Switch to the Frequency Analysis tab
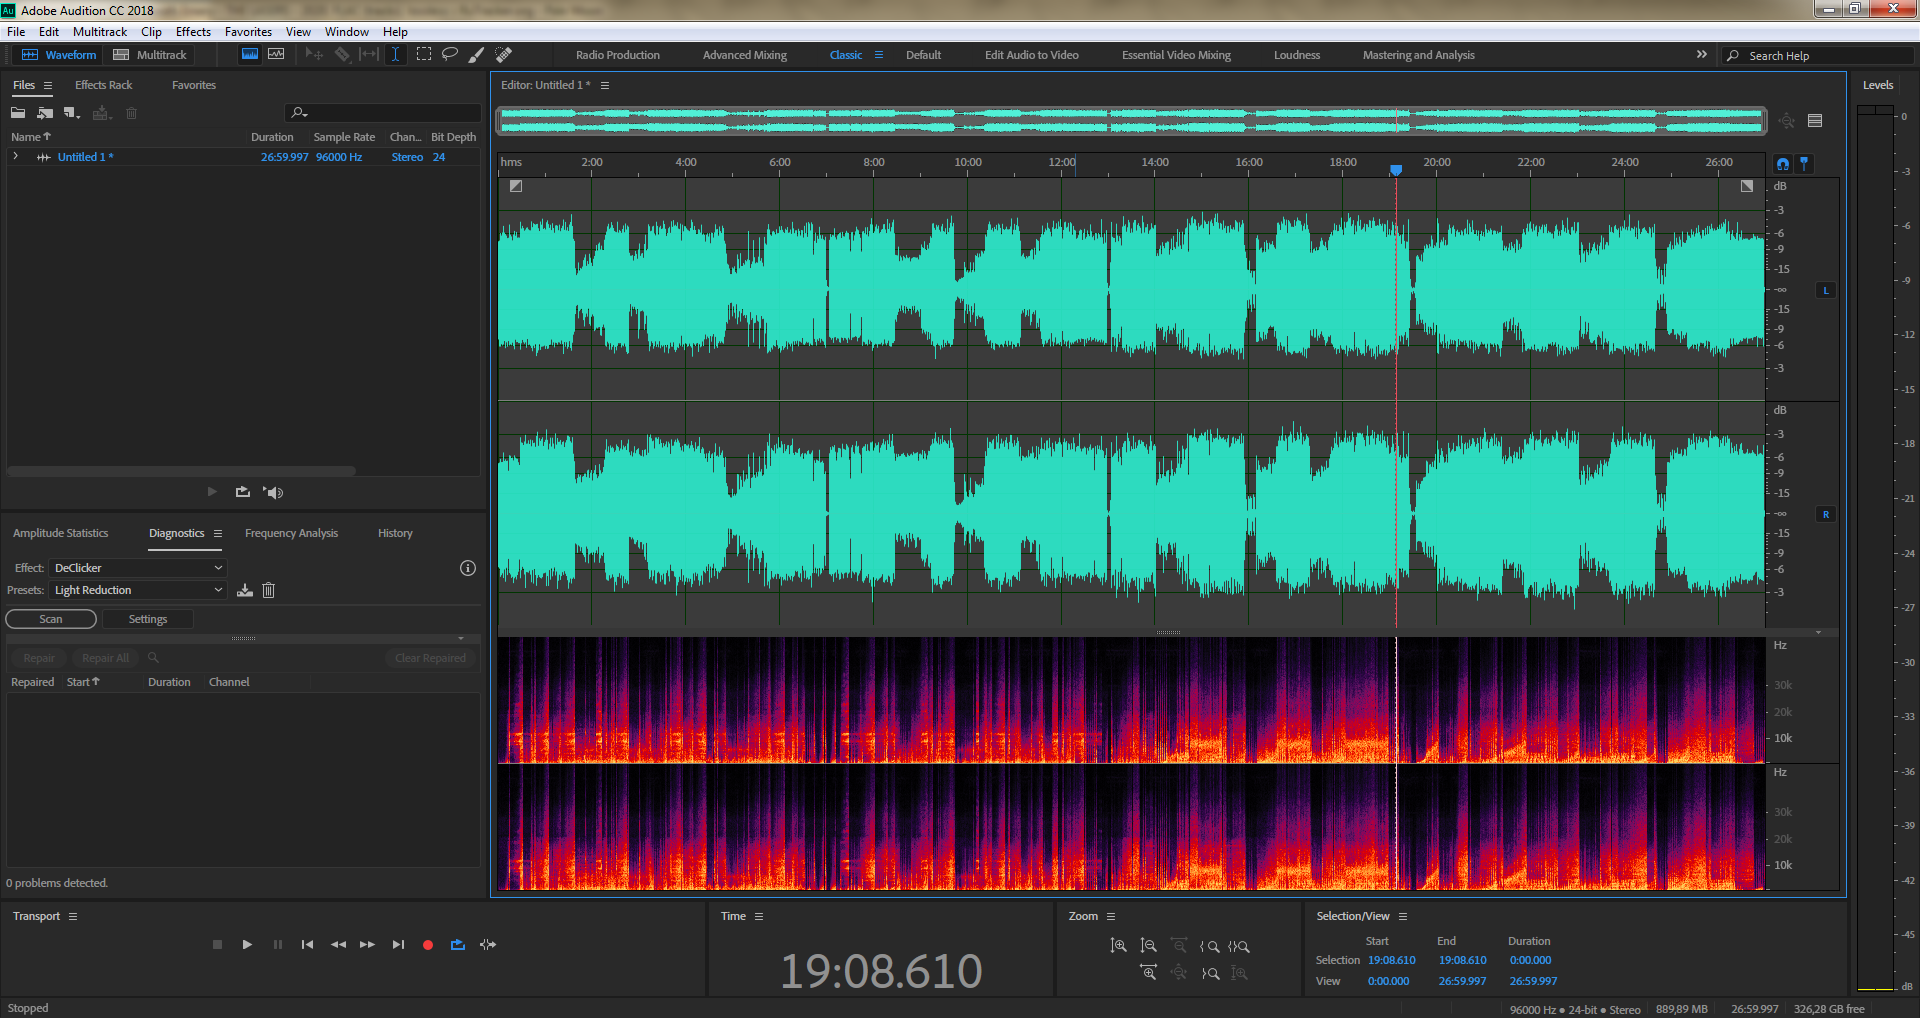 tap(291, 533)
